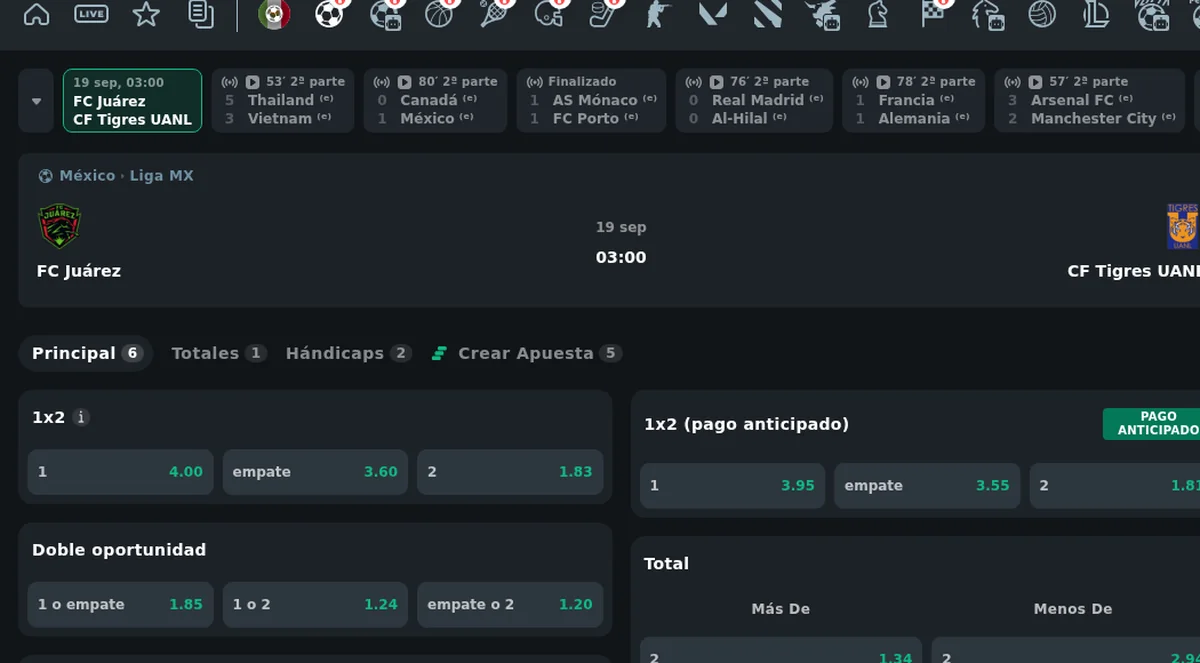Select the Tennis racket sport icon

(x=495, y=14)
